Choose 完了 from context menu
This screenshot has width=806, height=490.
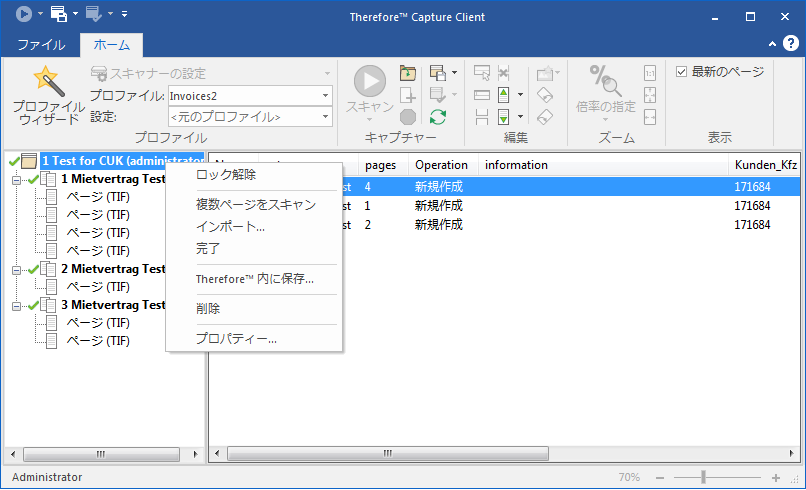pos(254,249)
